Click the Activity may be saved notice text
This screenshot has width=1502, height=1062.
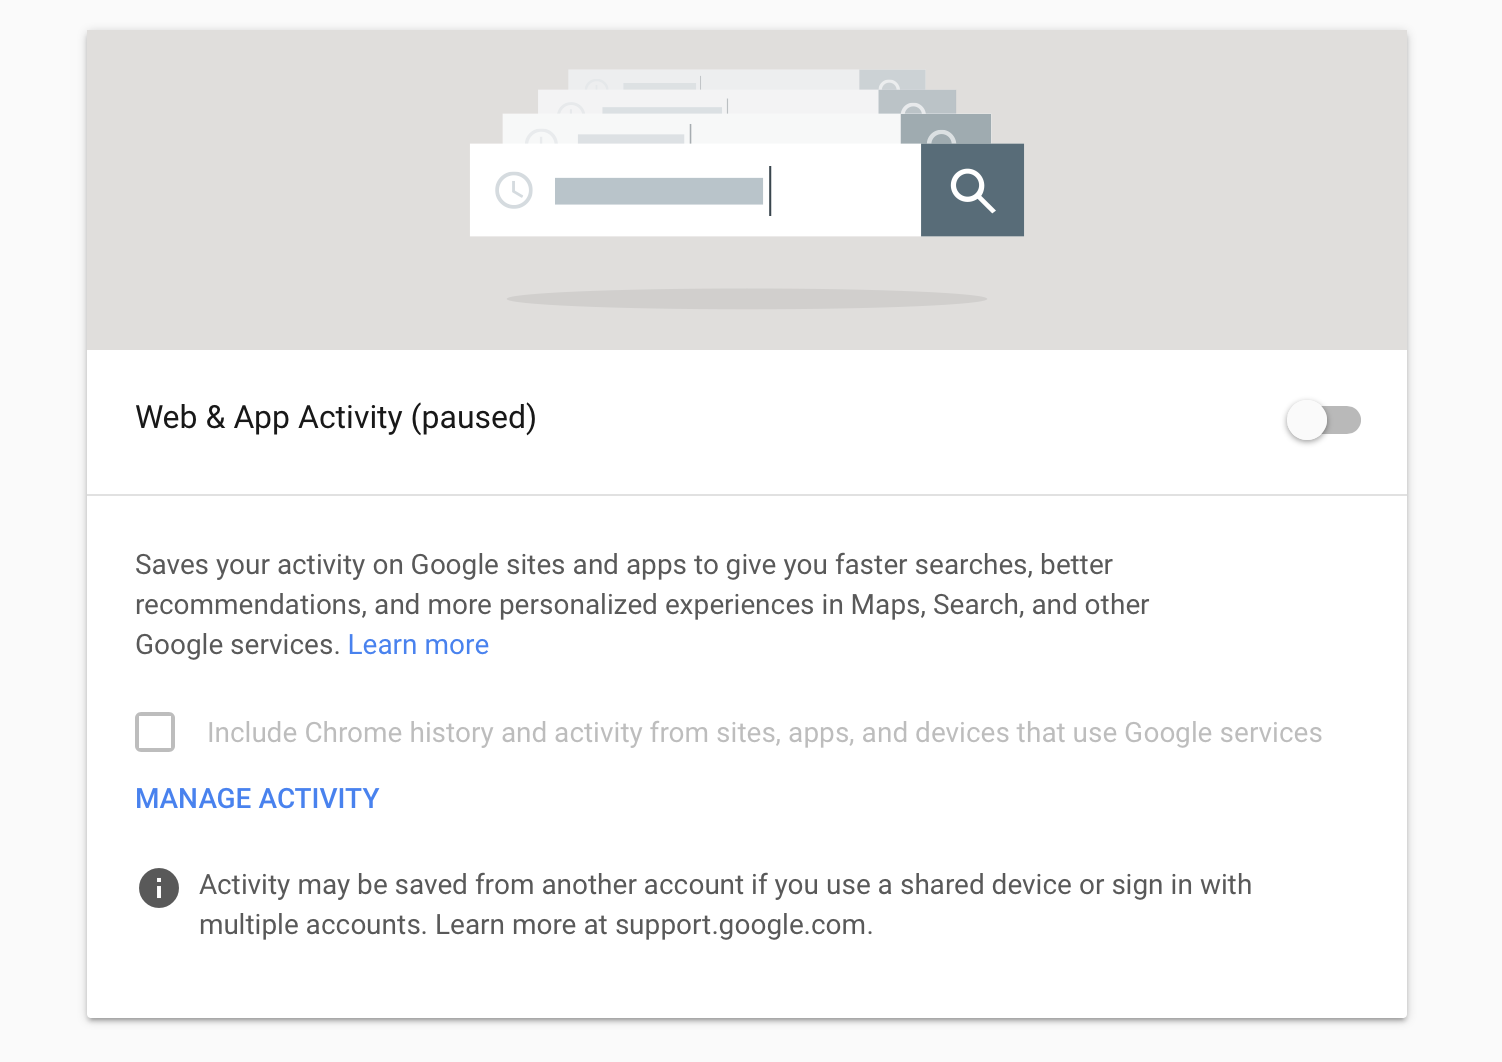(x=725, y=905)
